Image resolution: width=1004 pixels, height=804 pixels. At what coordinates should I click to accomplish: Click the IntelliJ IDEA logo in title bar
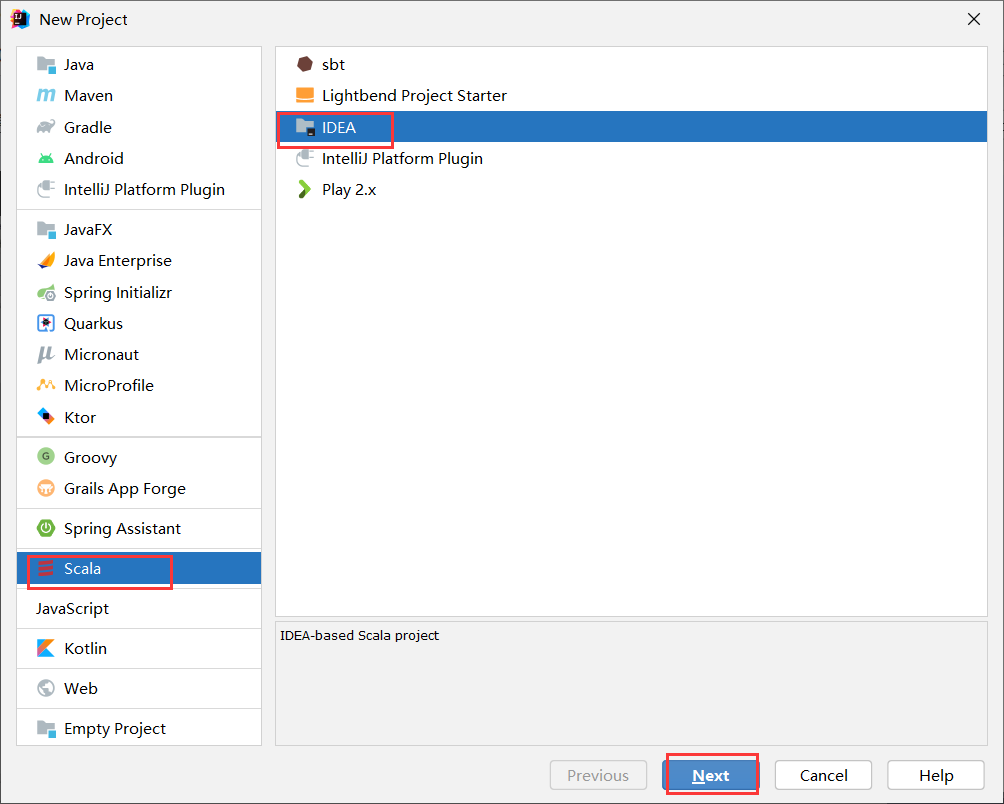coord(20,19)
